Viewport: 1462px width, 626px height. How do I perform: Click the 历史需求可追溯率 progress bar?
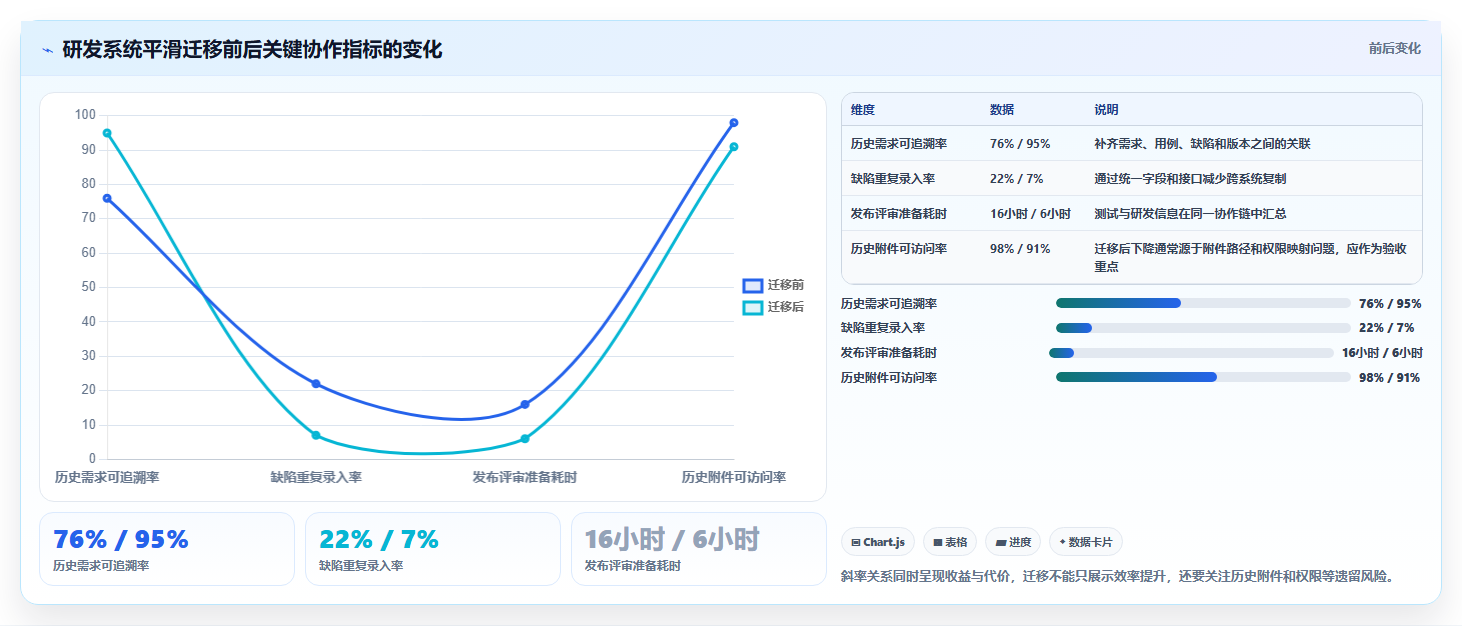1203,303
